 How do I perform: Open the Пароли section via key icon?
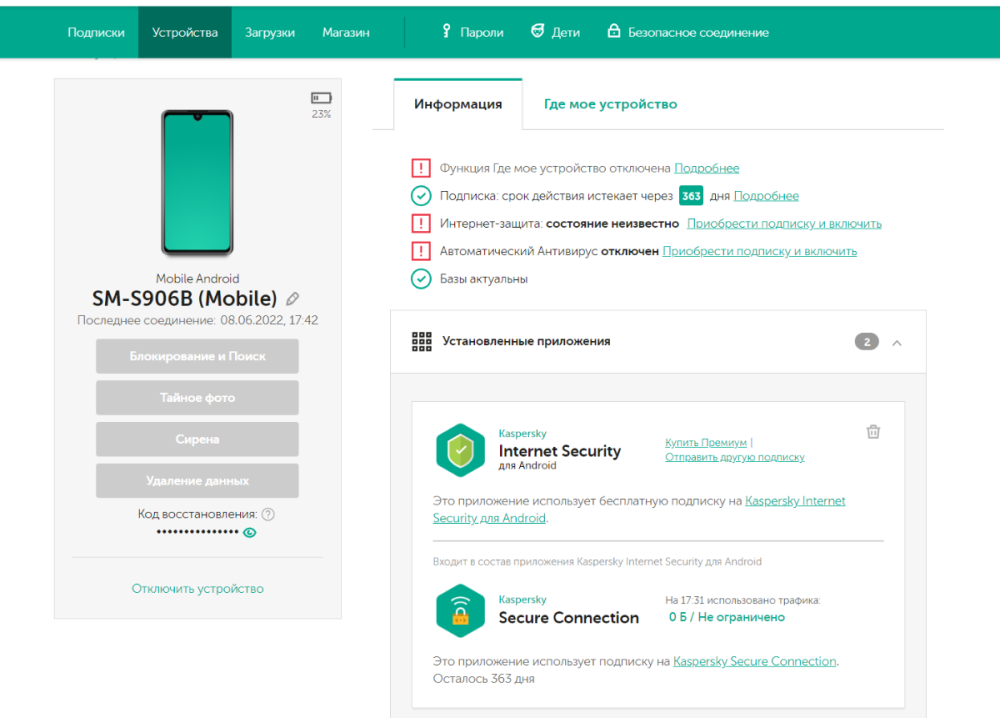(x=446, y=31)
